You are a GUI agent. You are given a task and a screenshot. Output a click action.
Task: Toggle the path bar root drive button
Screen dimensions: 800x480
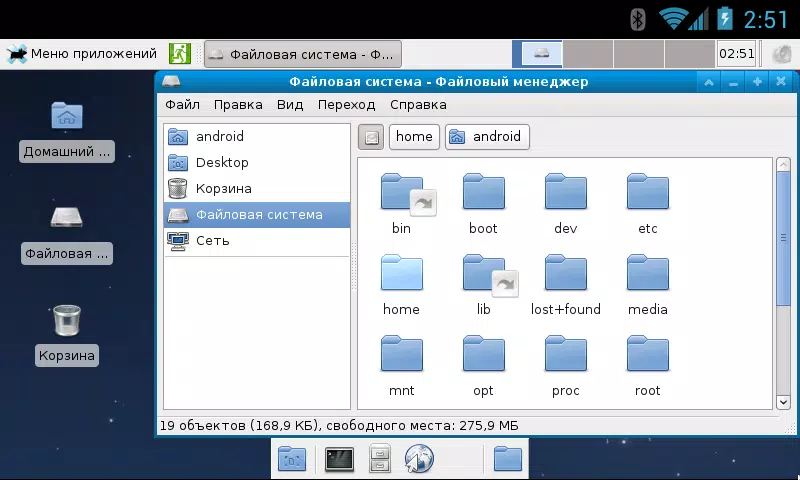click(371, 137)
